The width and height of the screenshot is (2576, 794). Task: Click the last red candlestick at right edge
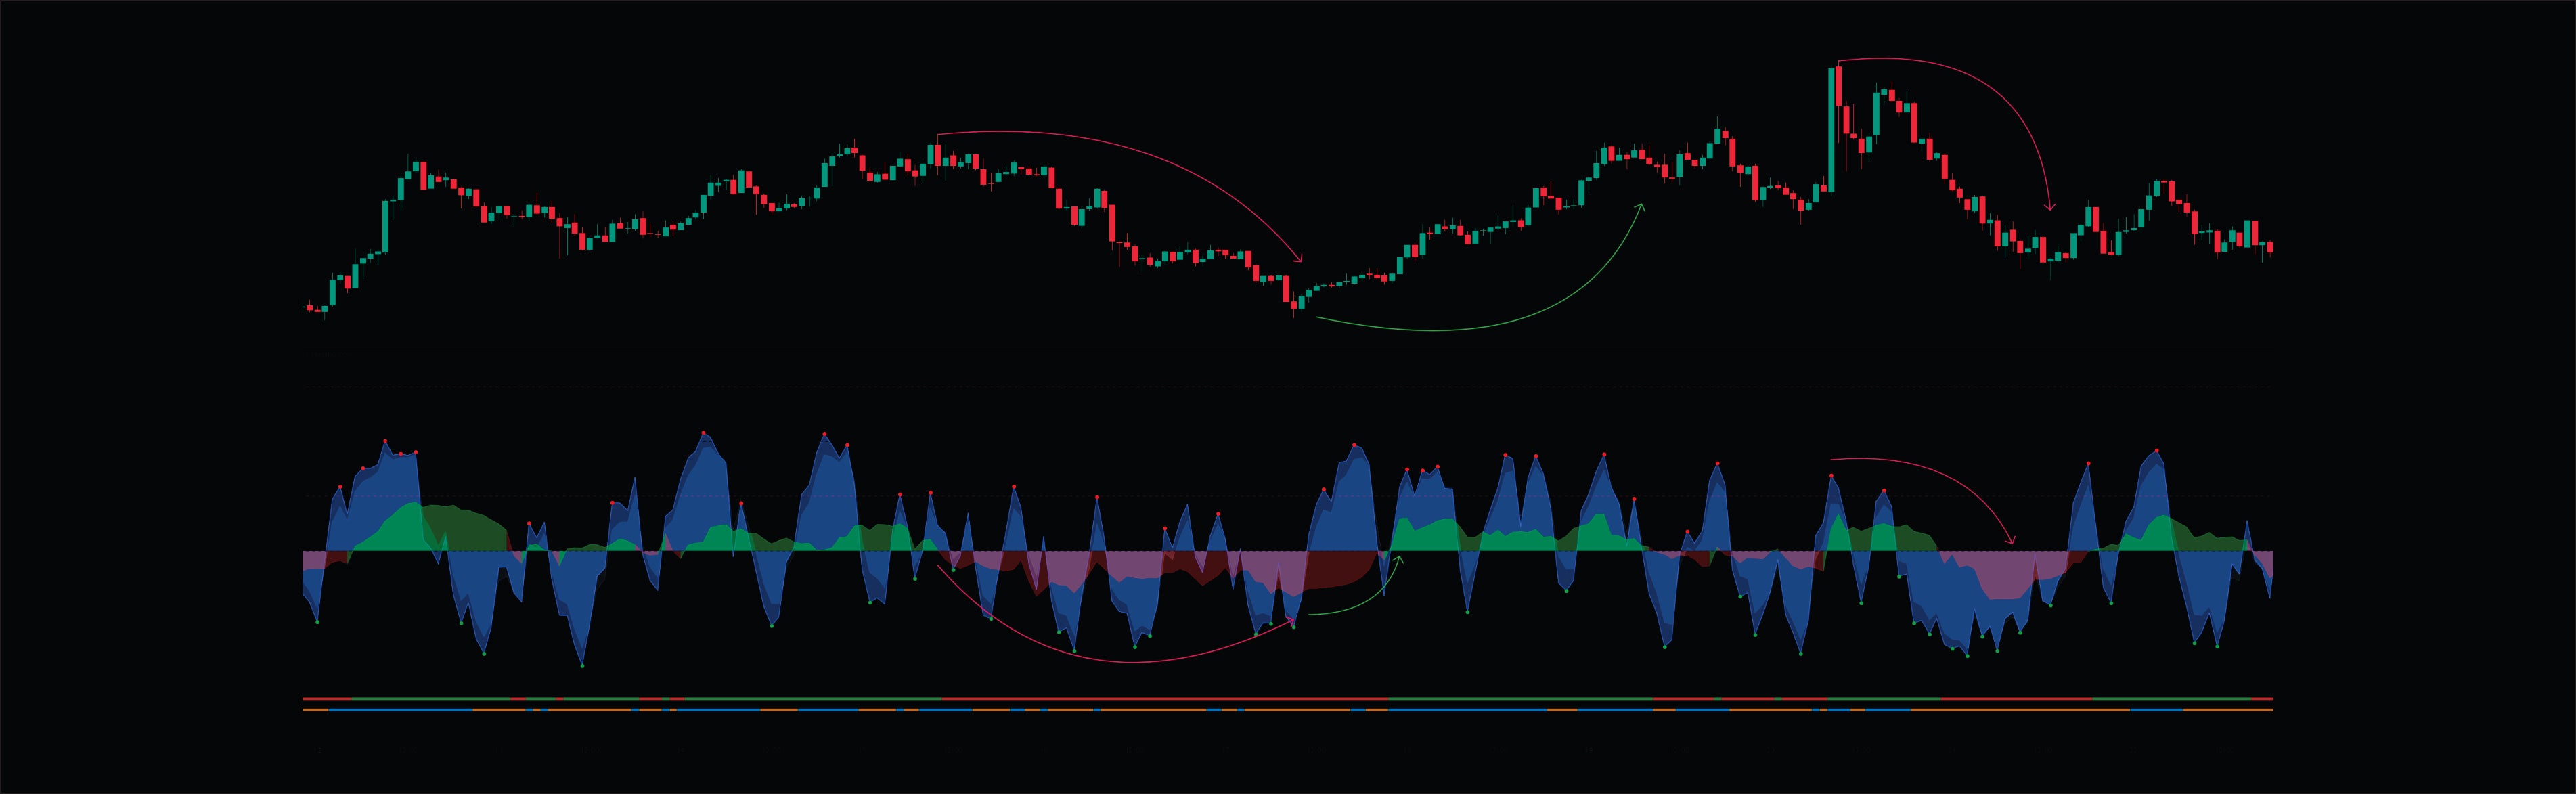pos(2270,246)
